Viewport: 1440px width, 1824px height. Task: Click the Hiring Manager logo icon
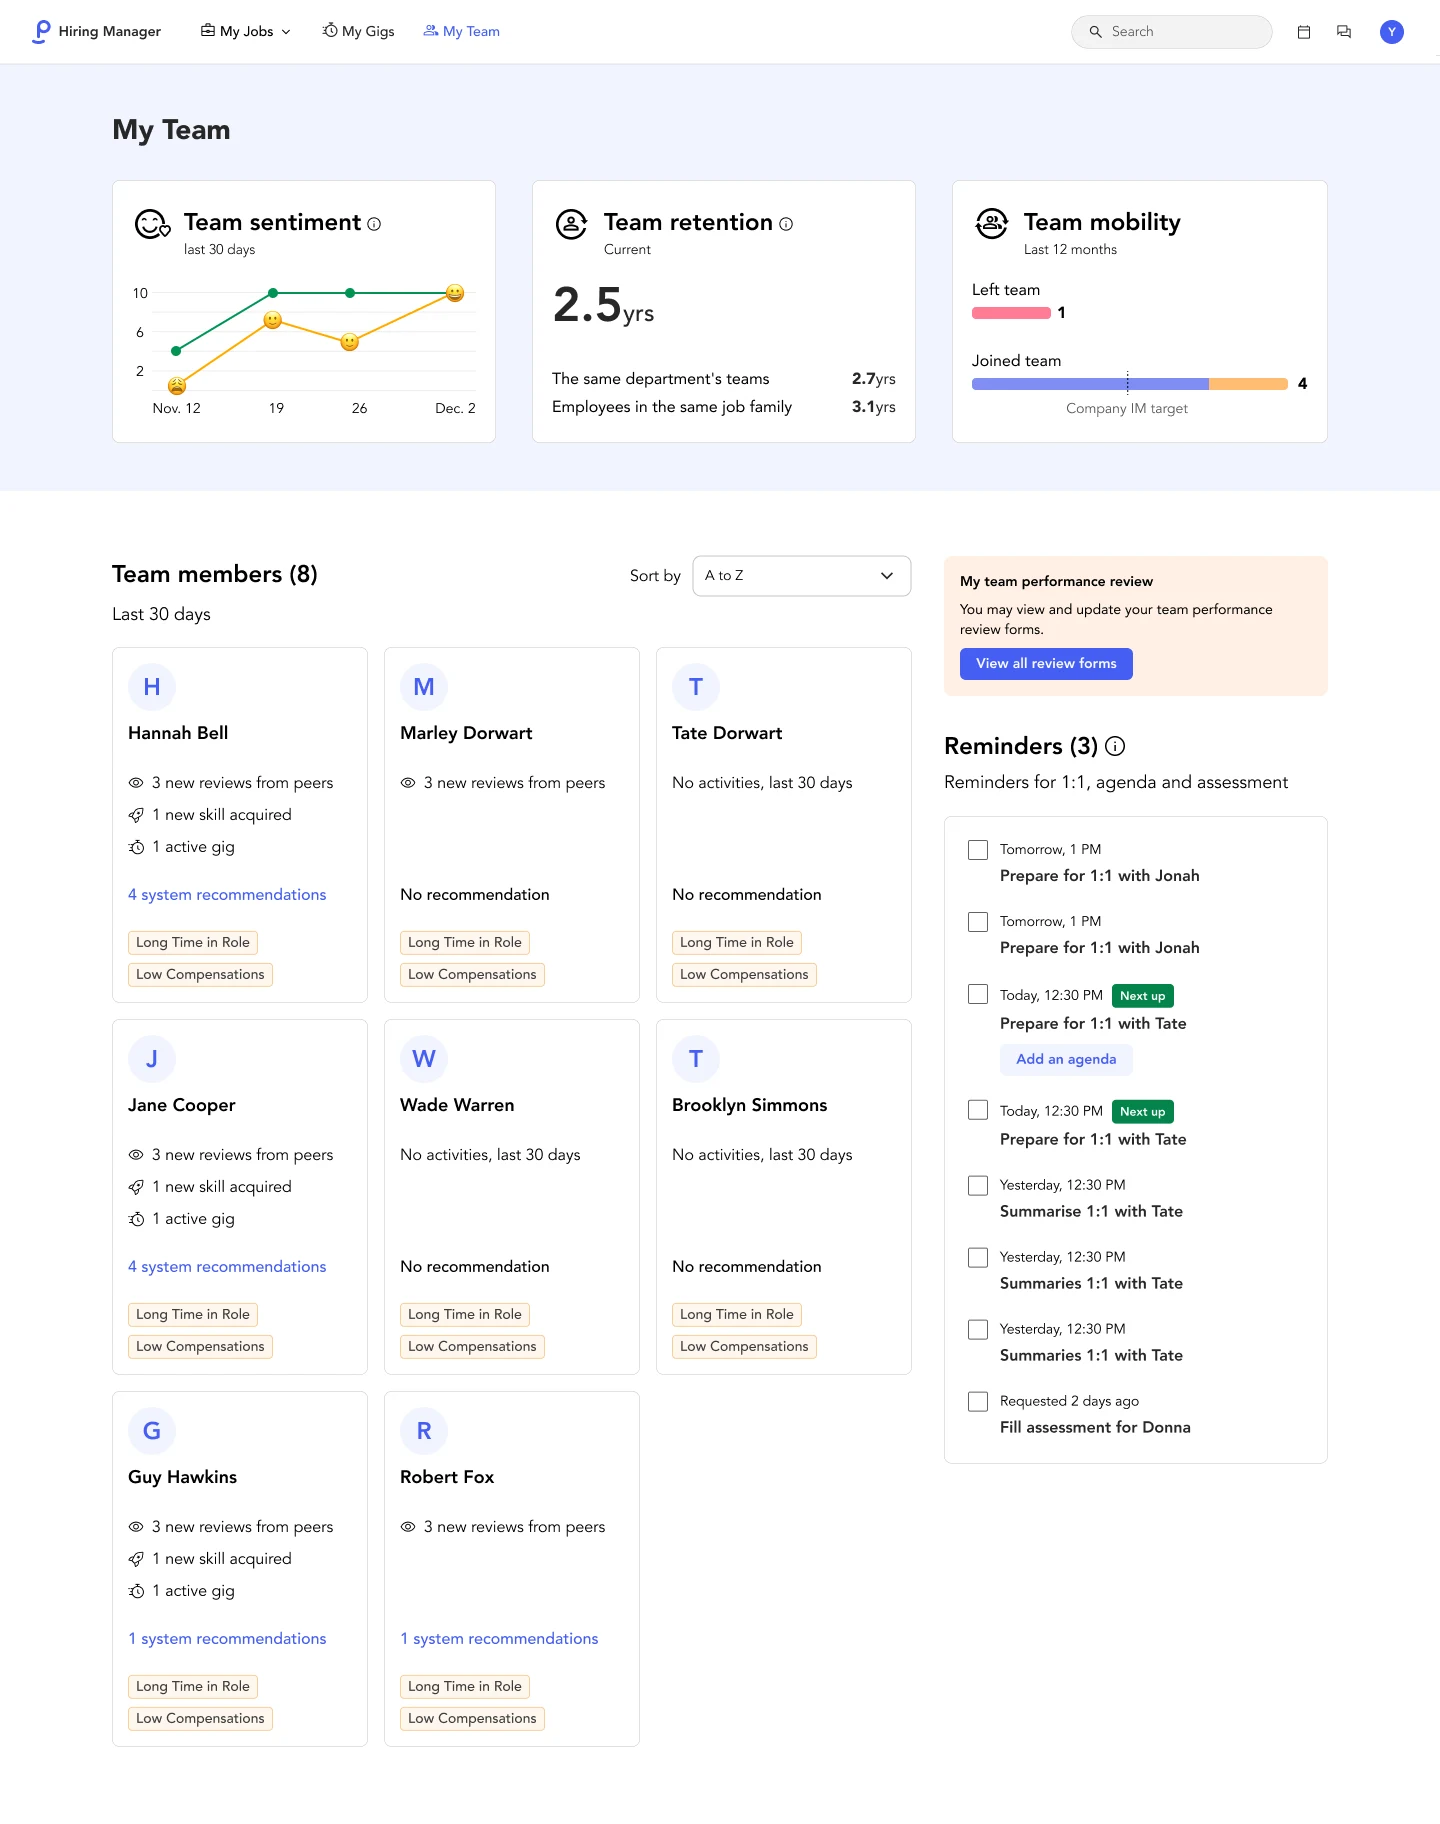click(x=42, y=32)
